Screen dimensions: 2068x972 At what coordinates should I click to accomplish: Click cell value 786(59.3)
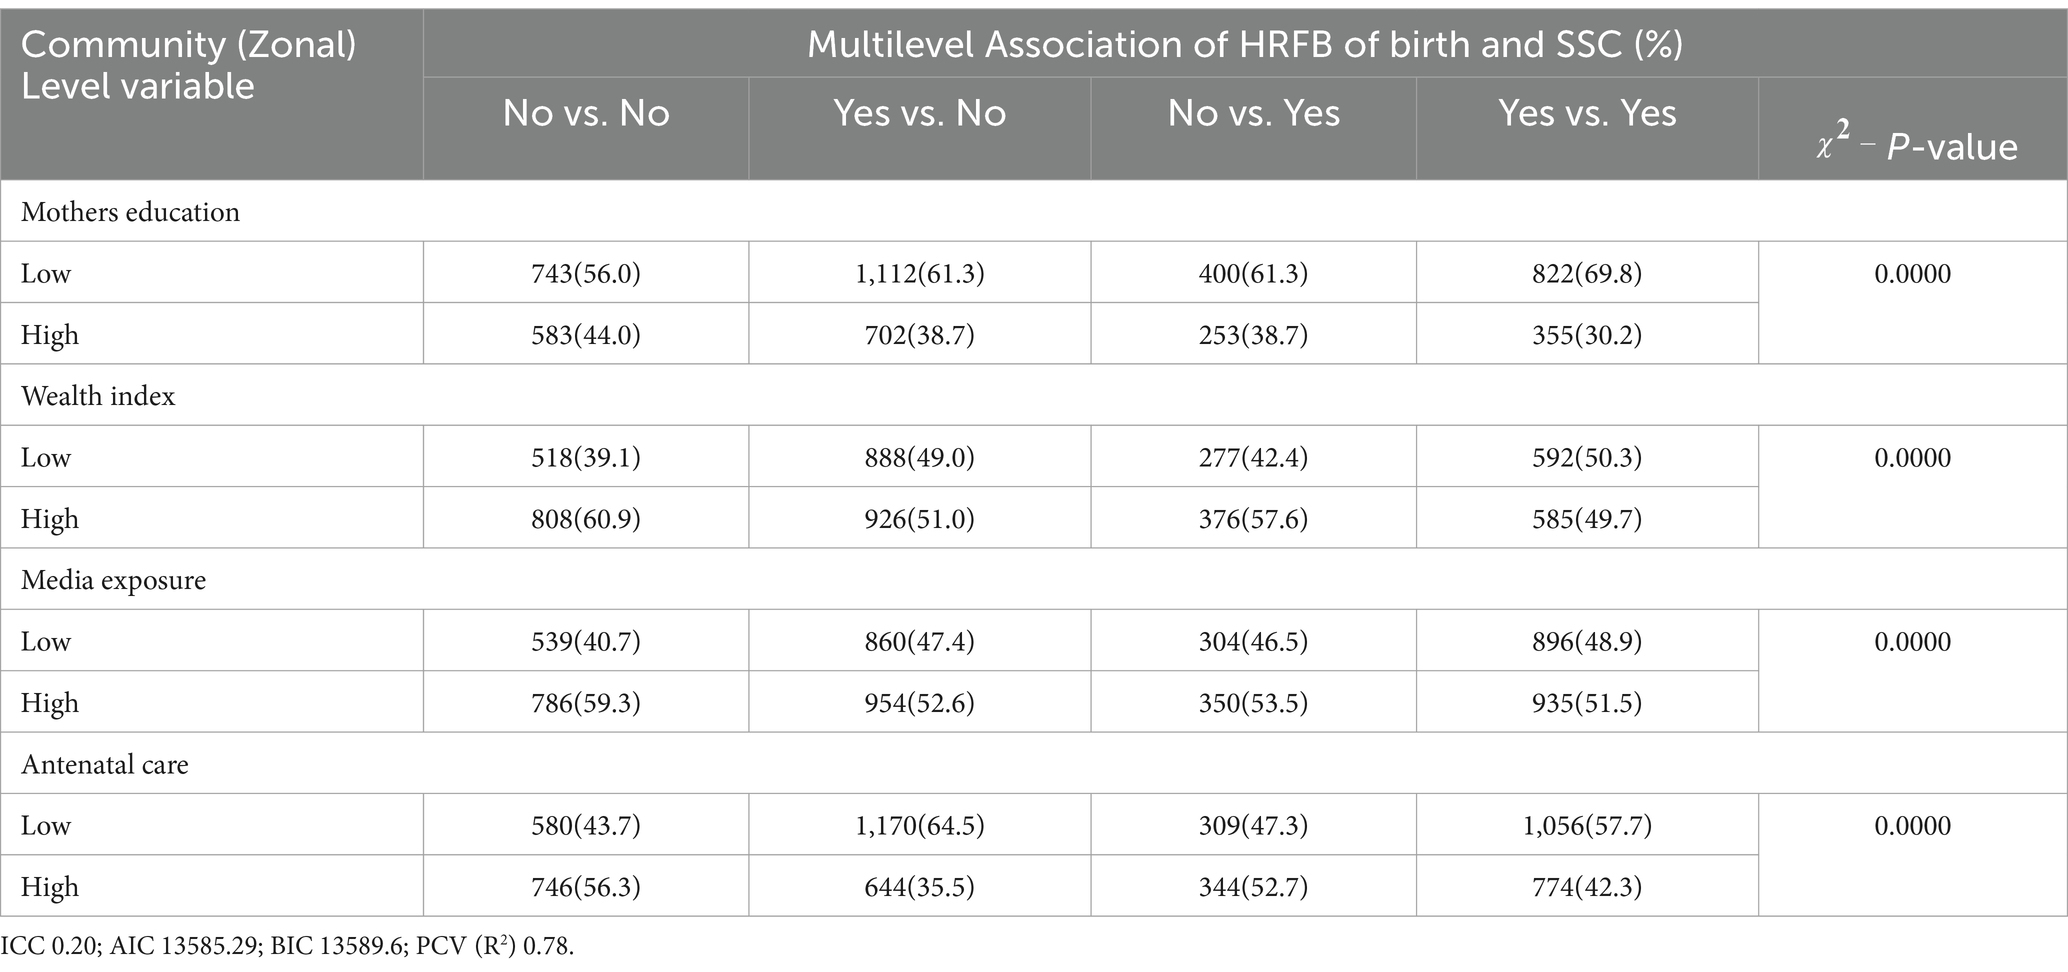tap(586, 703)
